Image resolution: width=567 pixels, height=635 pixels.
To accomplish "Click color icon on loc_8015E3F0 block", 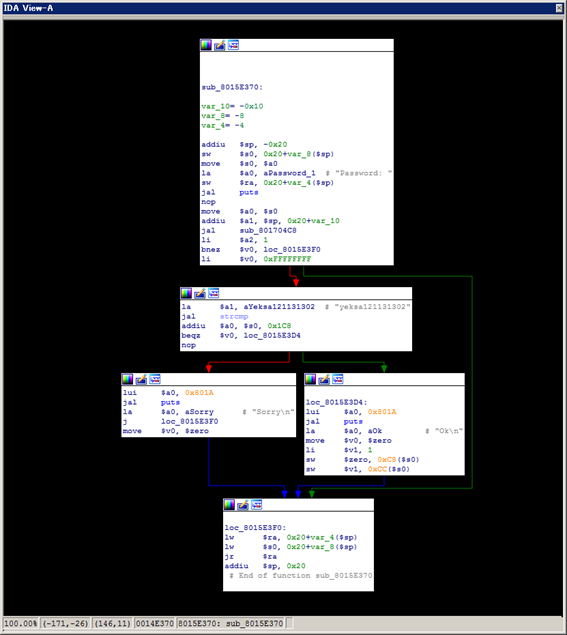I will 229,505.
